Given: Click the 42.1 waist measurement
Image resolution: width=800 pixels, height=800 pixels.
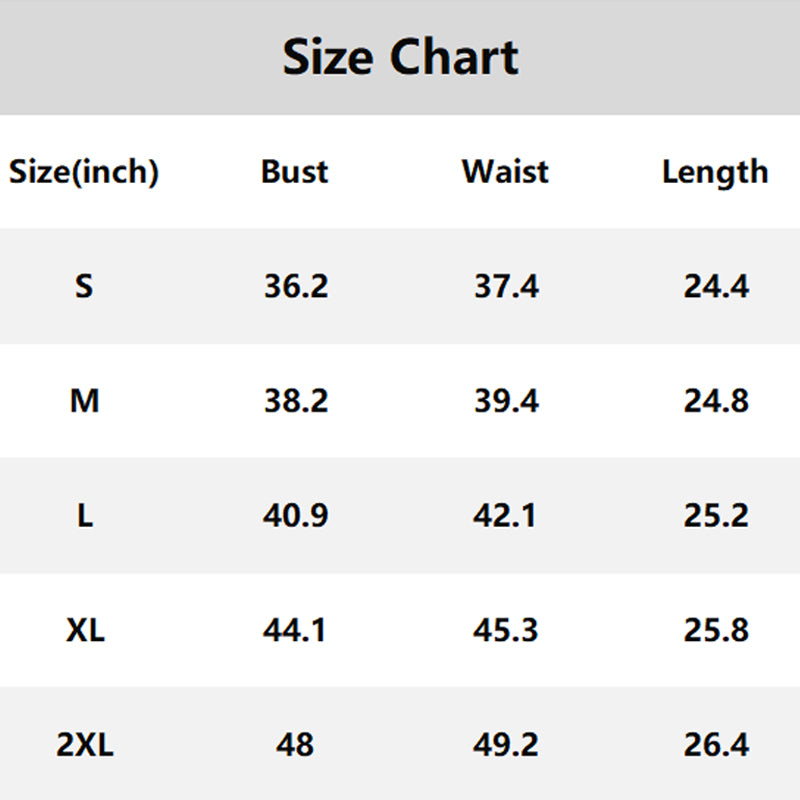Looking at the screenshot, I should 506,516.
